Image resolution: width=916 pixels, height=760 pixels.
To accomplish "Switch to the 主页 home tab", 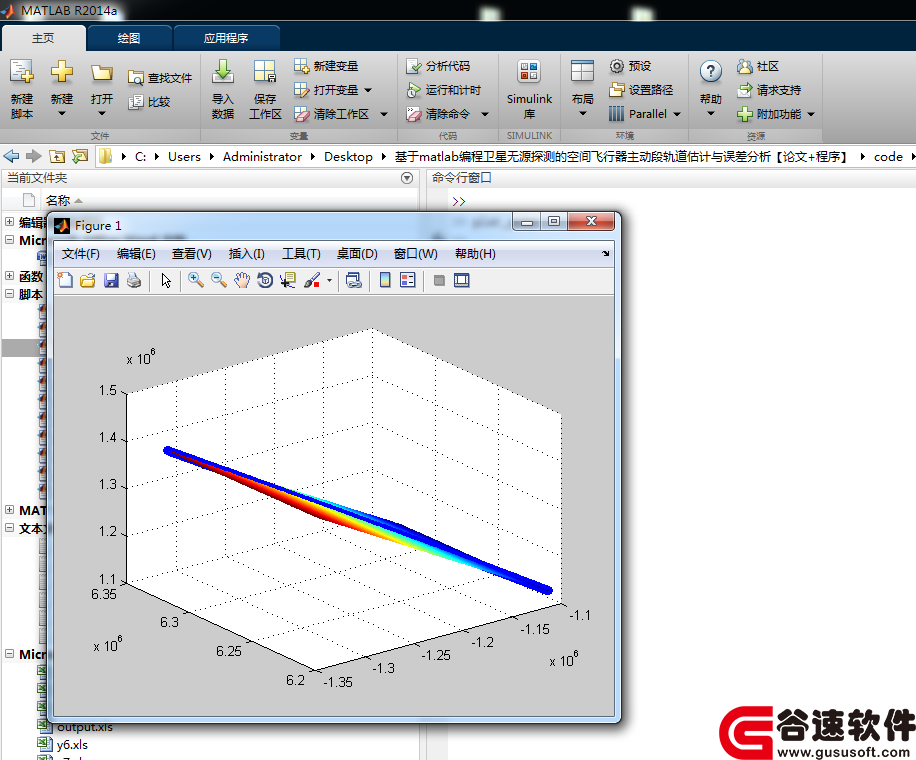I will pos(43,38).
